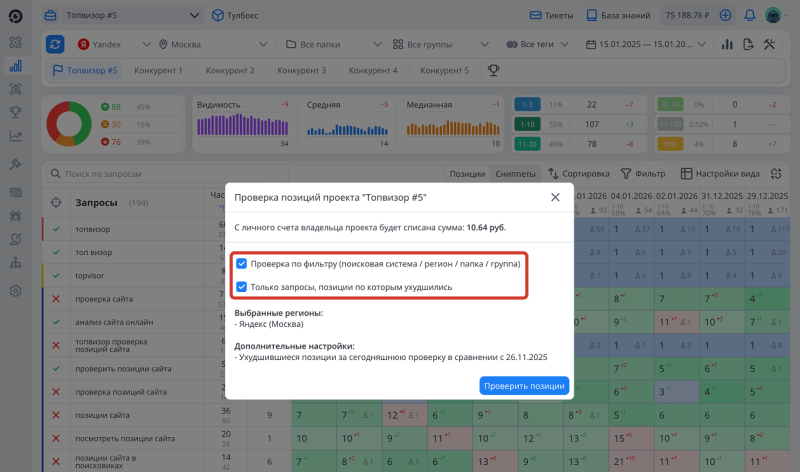Viewport: 800px width, 472px height.
Task: Uncheck "Проверка по фильтру" checkbox
Action: tap(241, 266)
